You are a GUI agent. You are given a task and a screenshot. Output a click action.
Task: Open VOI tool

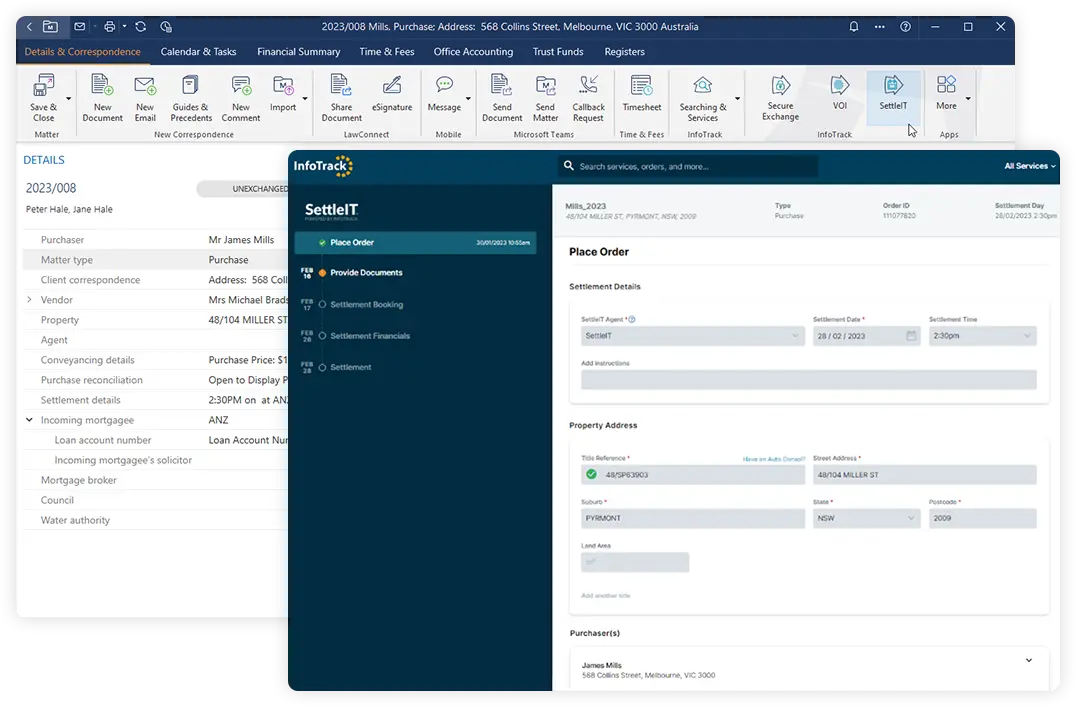point(840,93)
